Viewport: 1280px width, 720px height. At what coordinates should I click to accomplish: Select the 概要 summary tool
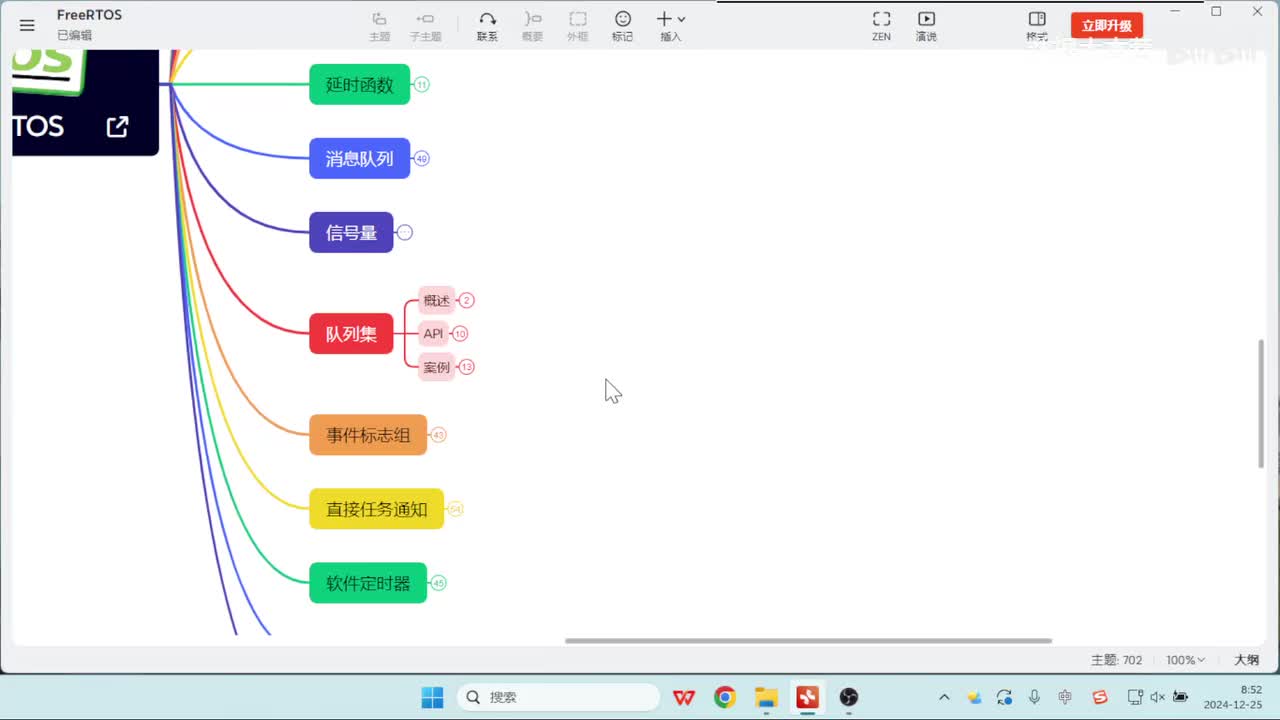(532, 26)
